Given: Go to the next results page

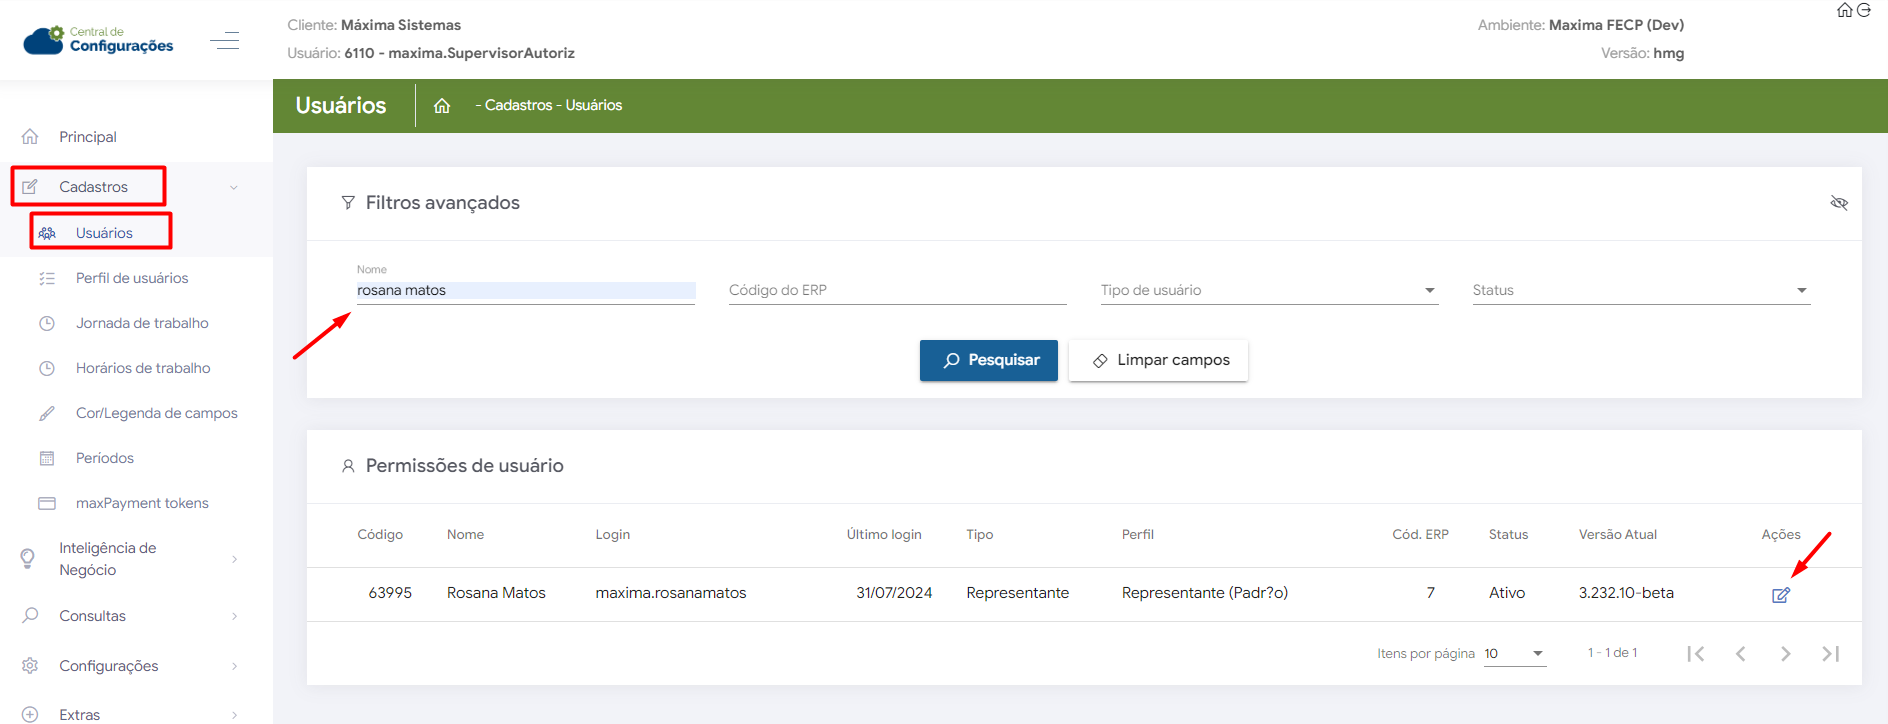Looking at the screenshot, I should point(1785,654).
